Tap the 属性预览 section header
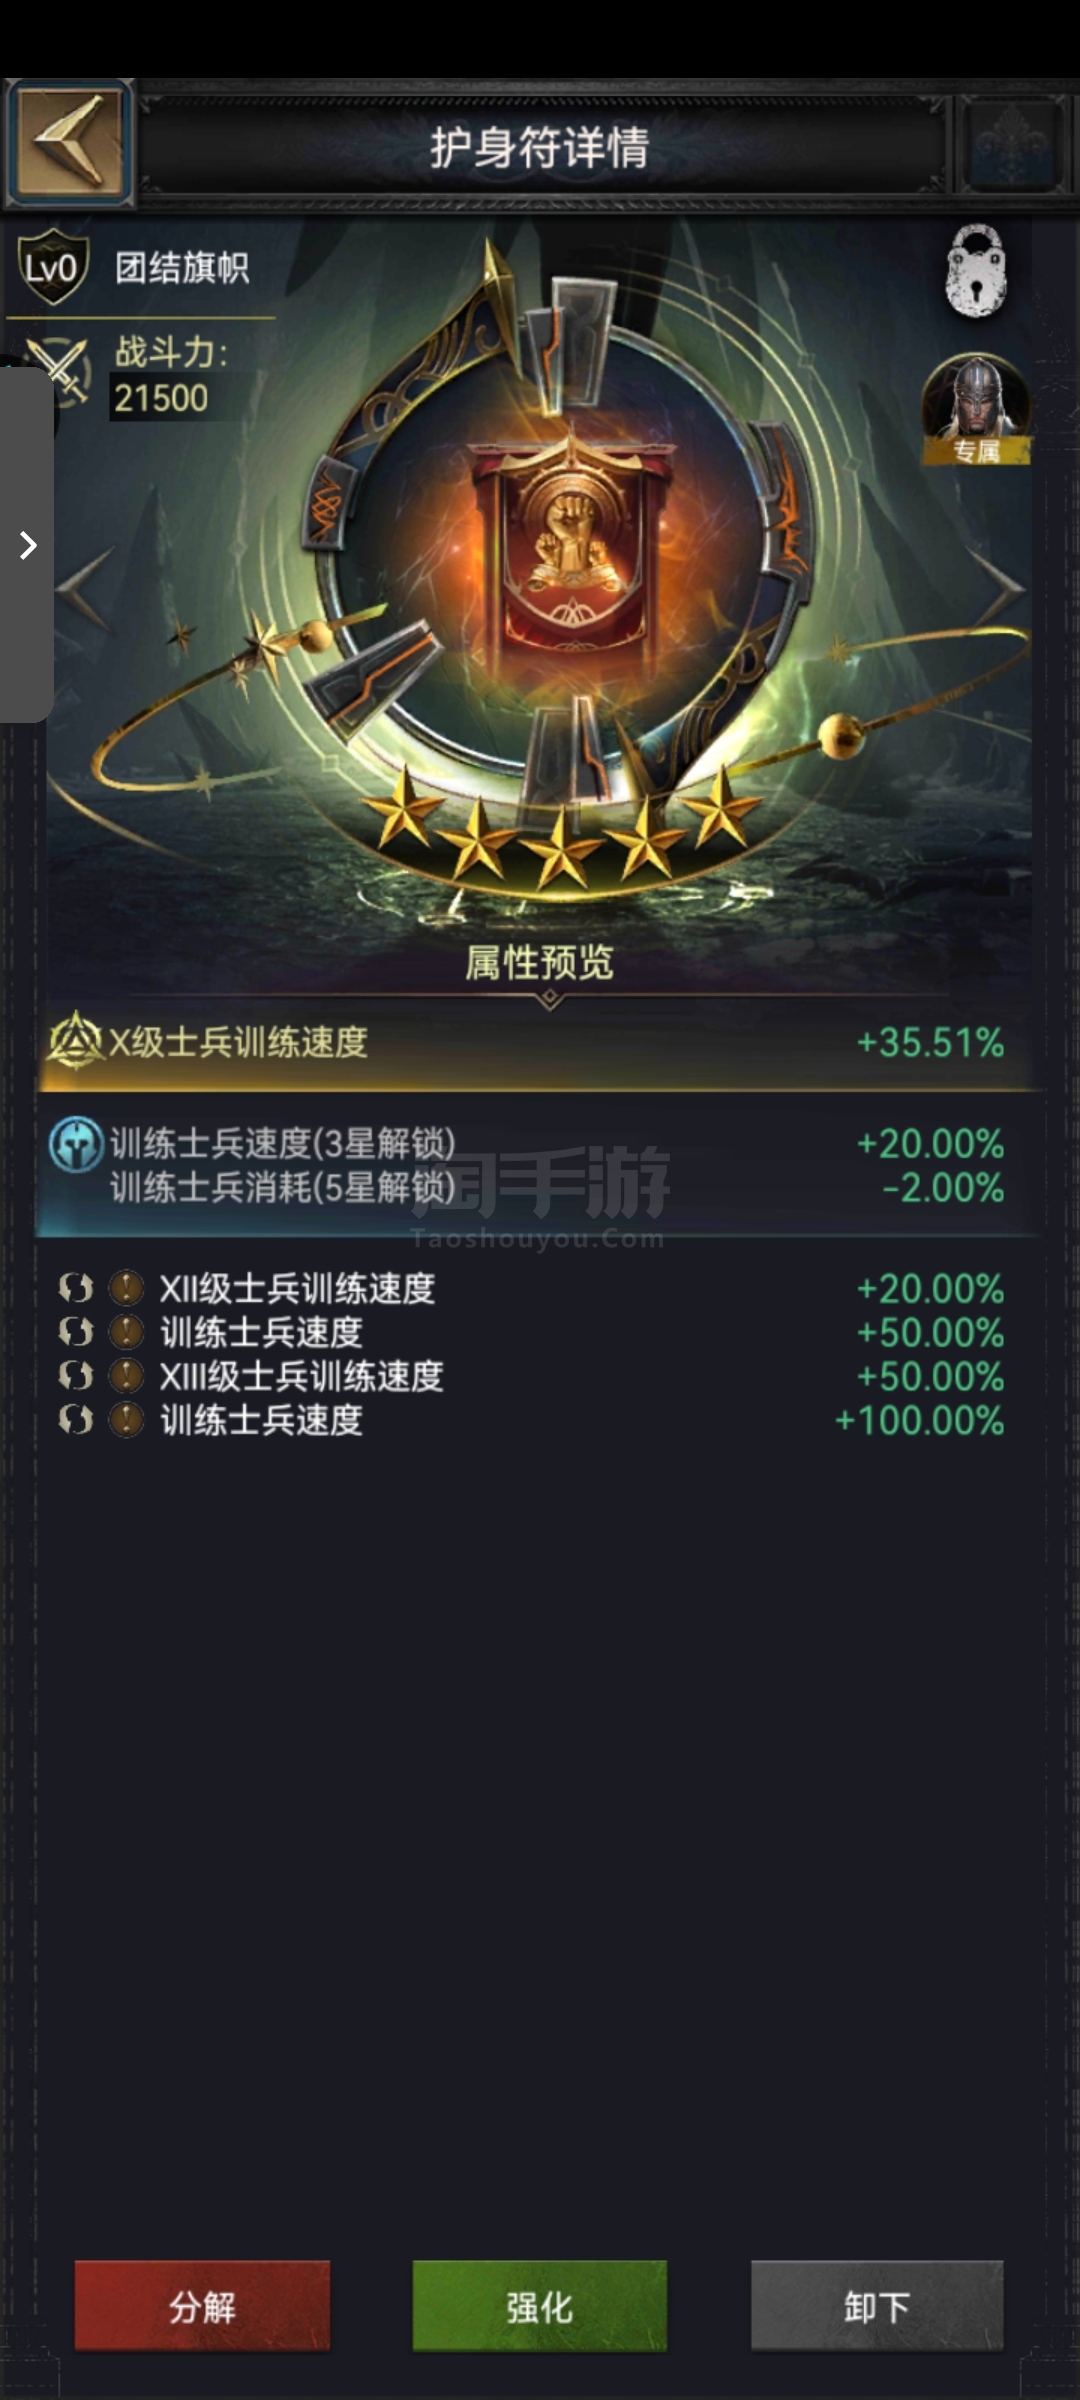The width and height of the screenshot is (1080, 2400). 539,963
